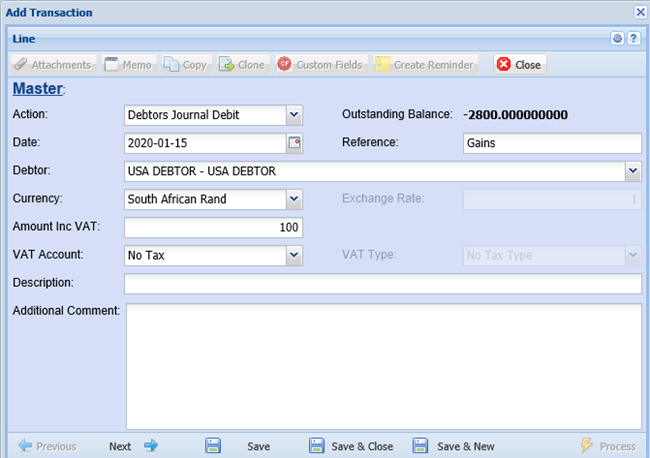Viewport: 650px width, 458px height.
Task: Open the date picker calendar icon
Action: tap(294, 143)
